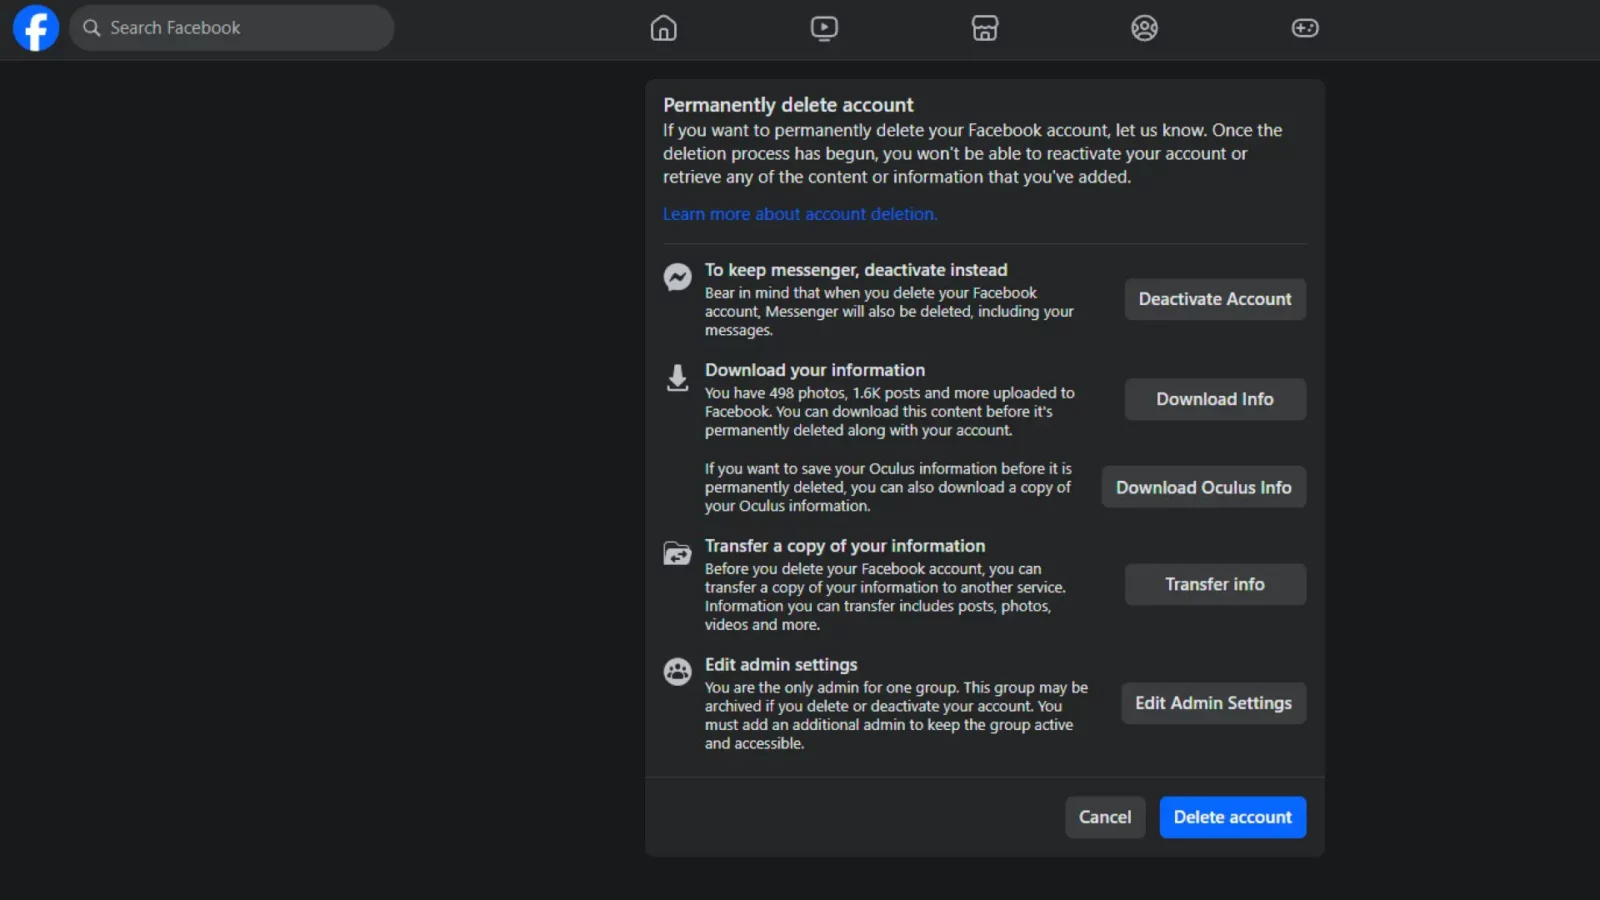This screenshot has height=900, width=1600.
Task: Click the magnifier icon in search box
Action: click(x=92, y=28)
